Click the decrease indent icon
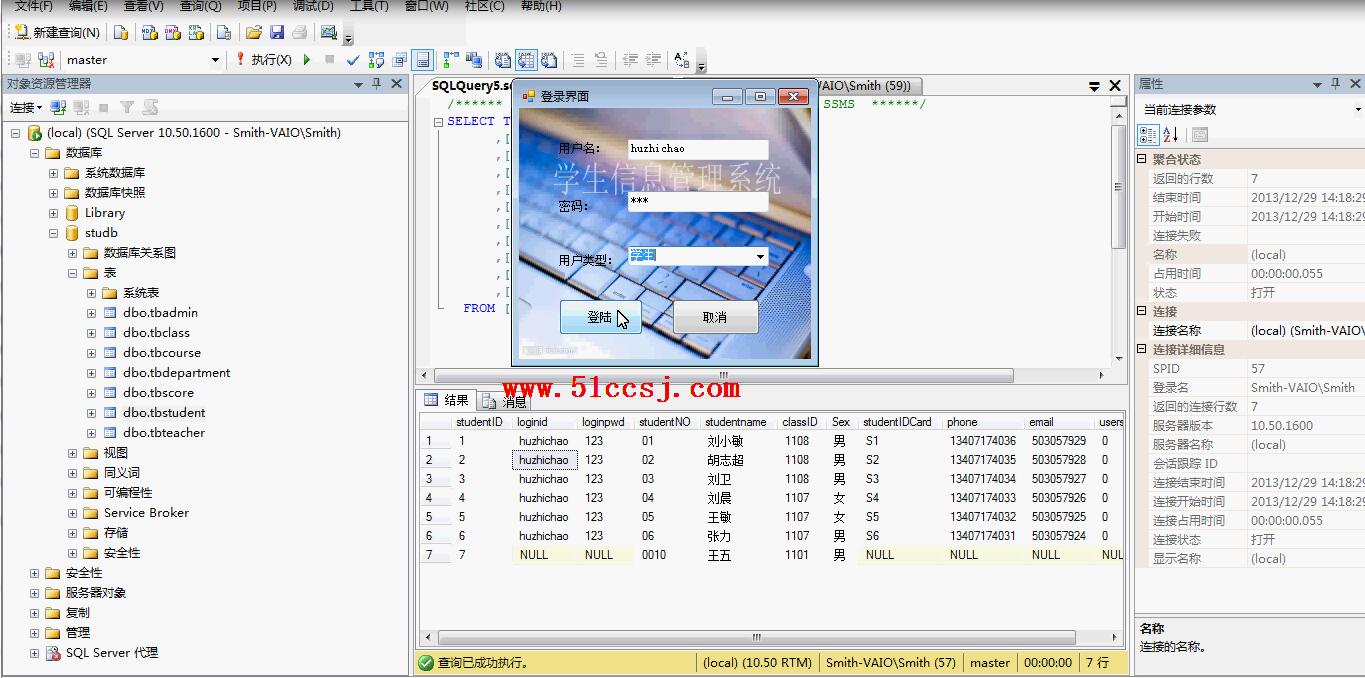Image resolution: width=1365 pixels, height=678 pixels. [x=630, y=60]
